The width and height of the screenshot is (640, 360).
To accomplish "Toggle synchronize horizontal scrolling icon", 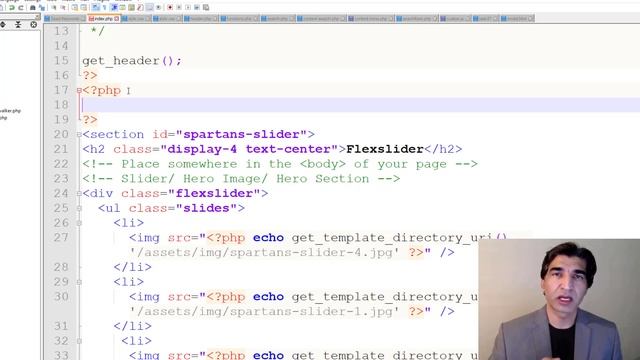I will 84,7.
